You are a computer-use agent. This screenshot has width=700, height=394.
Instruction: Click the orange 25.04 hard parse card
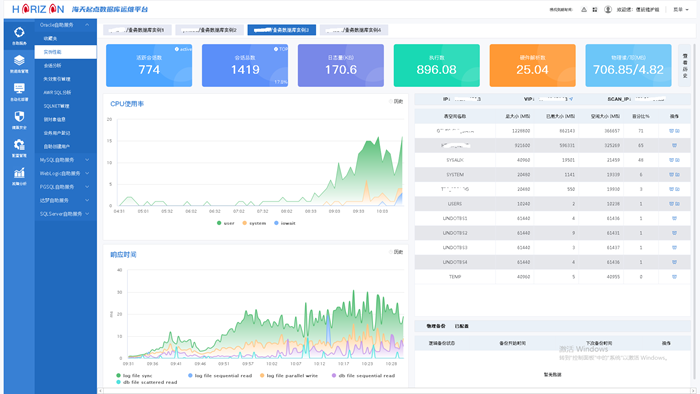tap(533, 65)
